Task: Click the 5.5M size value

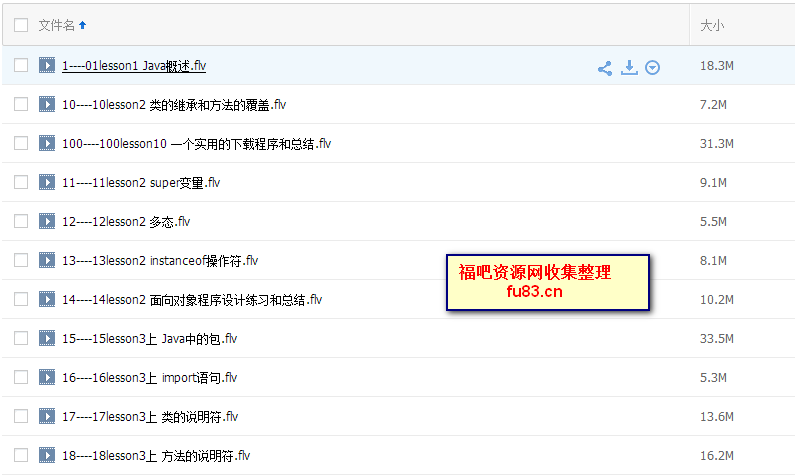Action: click(x=713, y=222)
